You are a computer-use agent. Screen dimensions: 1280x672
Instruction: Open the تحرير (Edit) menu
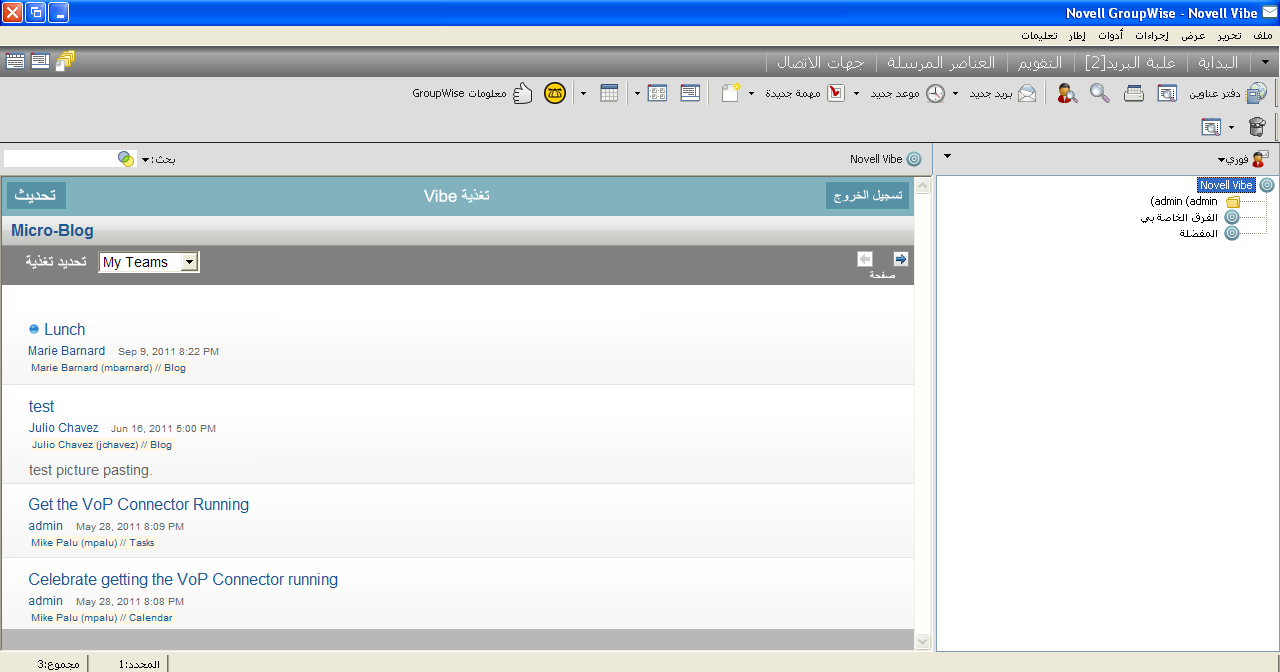click(x=1229, y=35)
